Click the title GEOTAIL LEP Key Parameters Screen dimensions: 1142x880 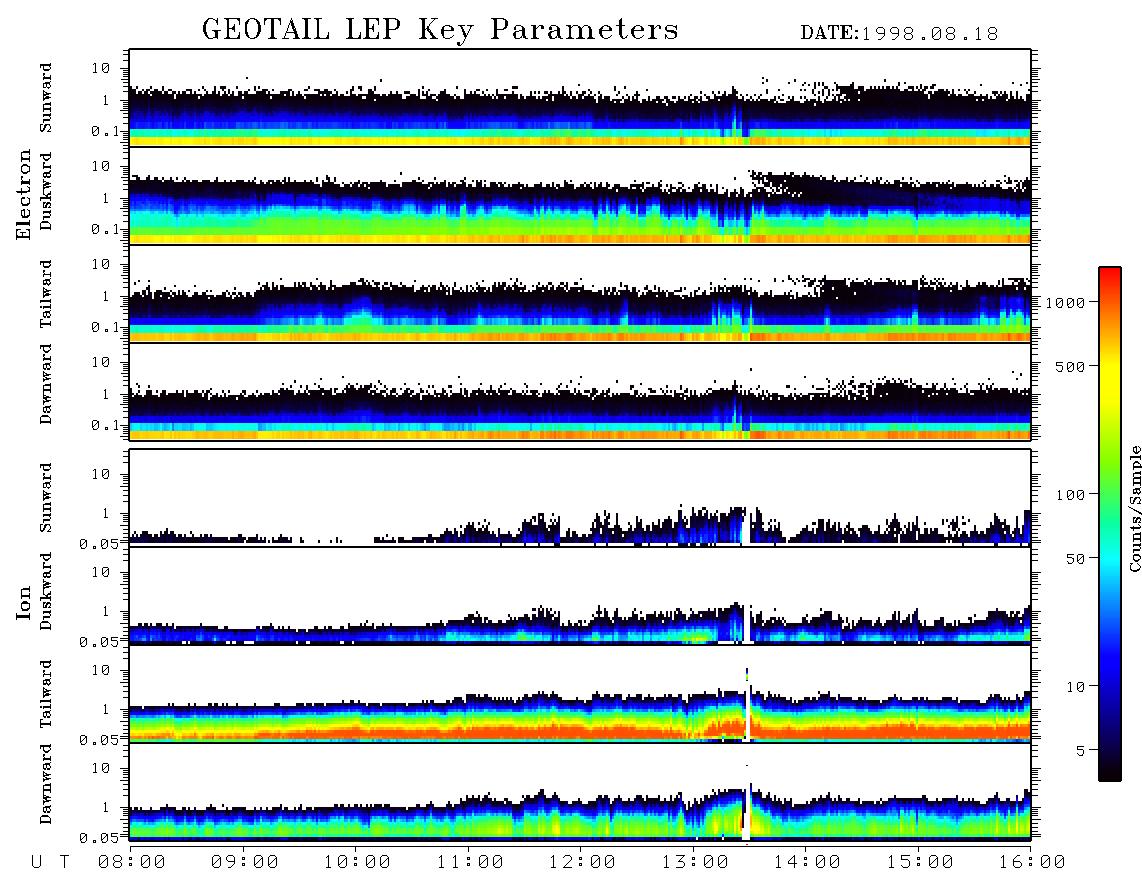pyautogui.click(x=440, y=30)
